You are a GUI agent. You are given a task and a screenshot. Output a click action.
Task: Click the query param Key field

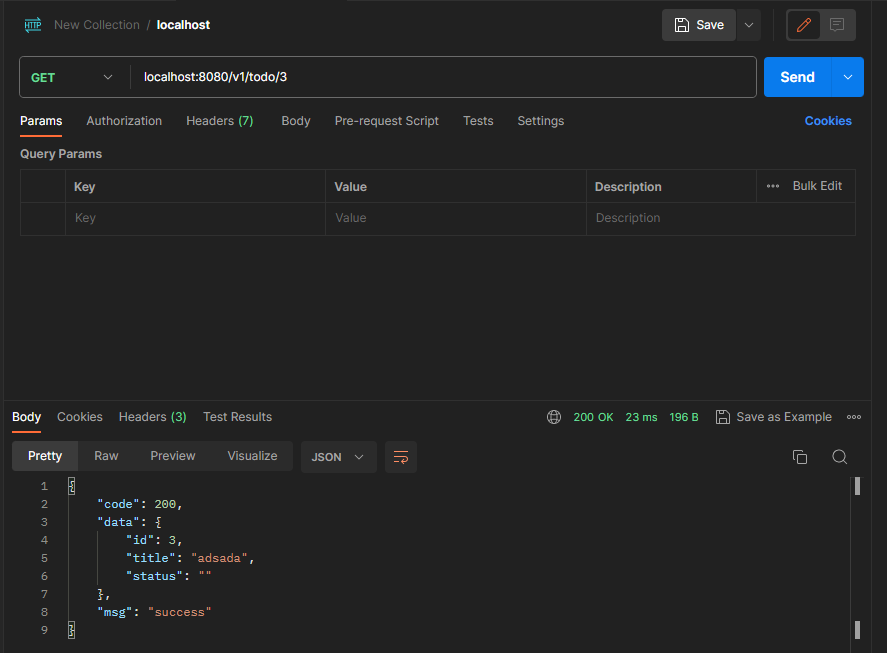click(195, 218)
